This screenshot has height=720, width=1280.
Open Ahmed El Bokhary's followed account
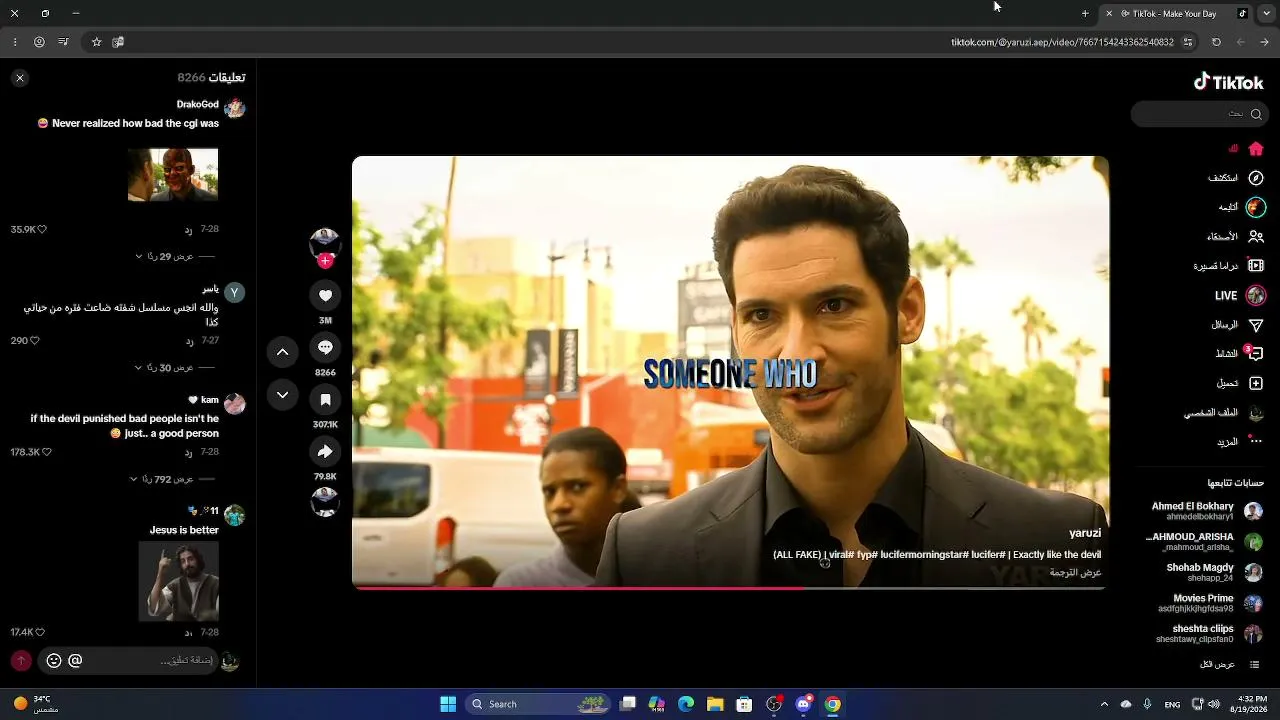[1206, 511]
